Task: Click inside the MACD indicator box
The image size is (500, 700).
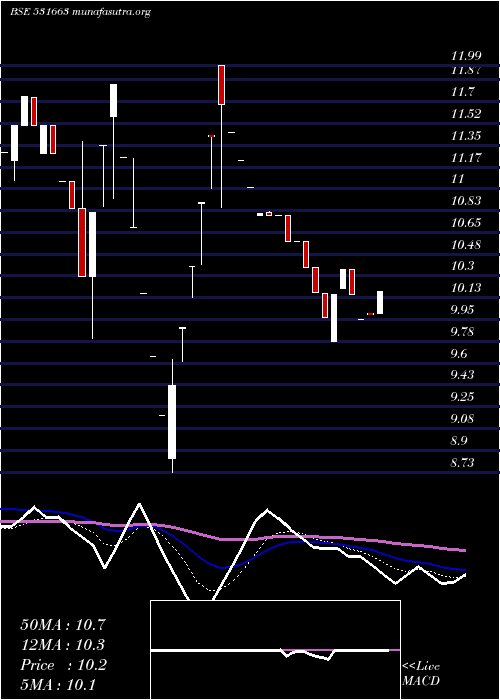Action: pyautogui.click(x=275, y=650)
